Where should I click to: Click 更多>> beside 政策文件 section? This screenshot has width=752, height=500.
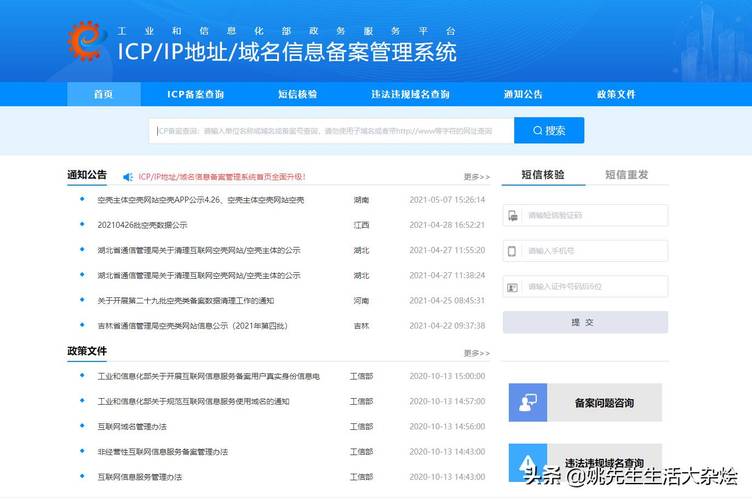point(477,353)
